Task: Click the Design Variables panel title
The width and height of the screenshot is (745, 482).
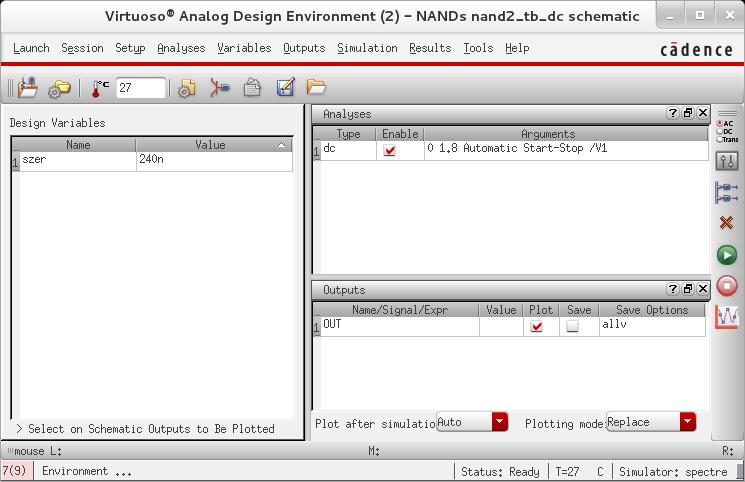Action: click(57, 123)
